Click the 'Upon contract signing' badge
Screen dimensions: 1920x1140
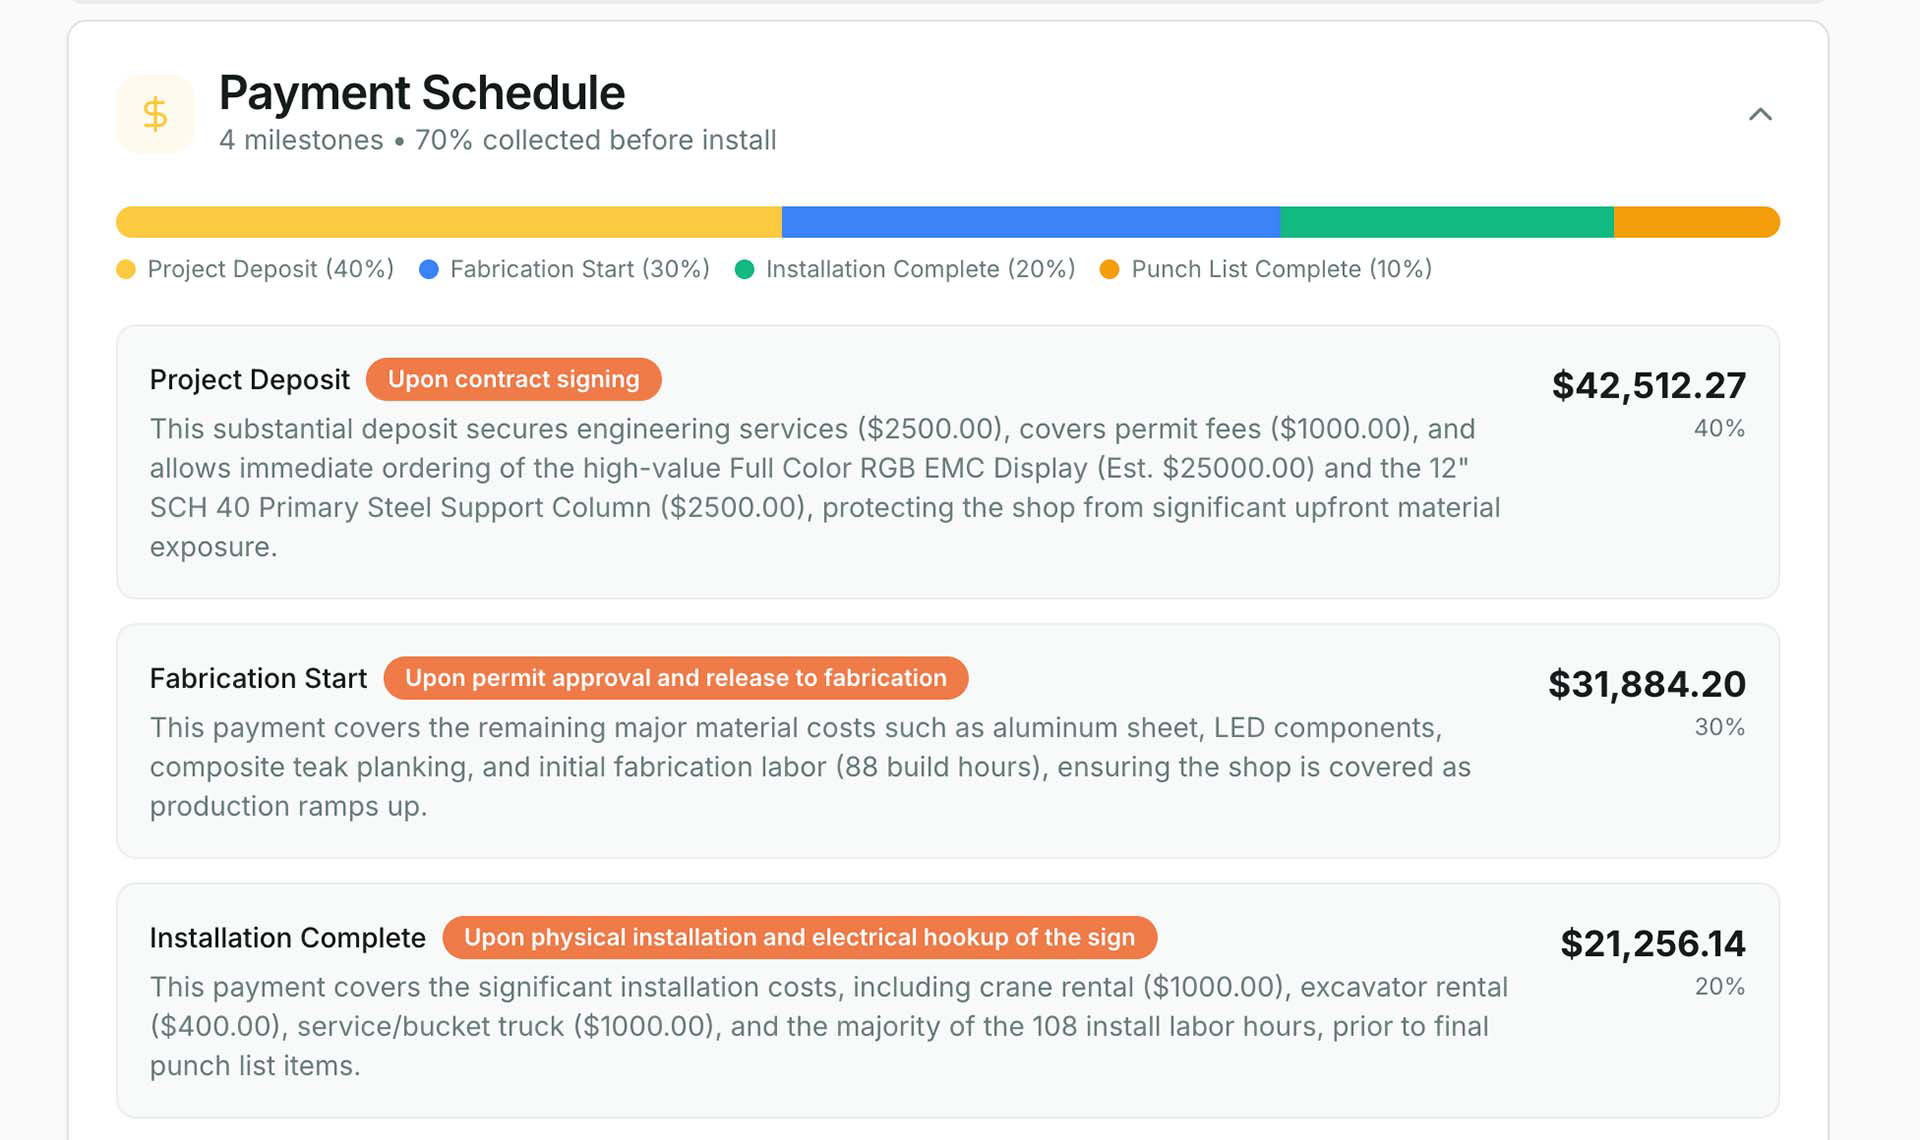click(x=512, y=379)
